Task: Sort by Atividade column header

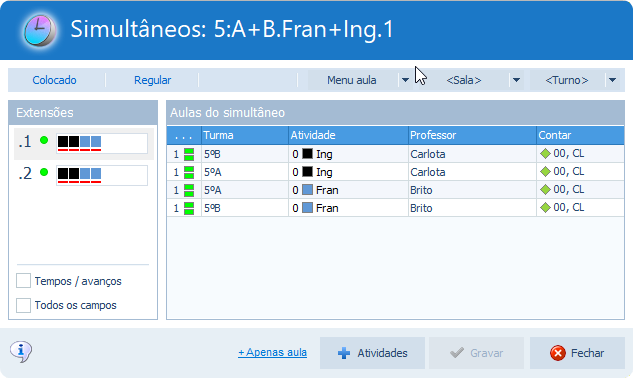Action: (348, 135)
